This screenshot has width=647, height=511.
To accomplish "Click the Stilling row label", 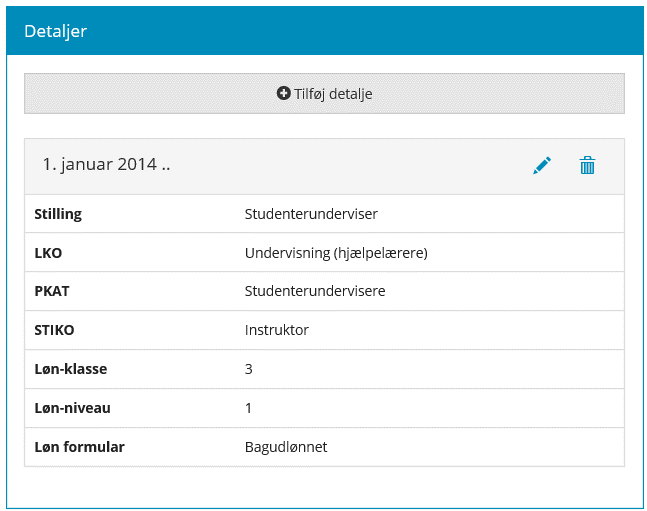I will tap(58, 214).
